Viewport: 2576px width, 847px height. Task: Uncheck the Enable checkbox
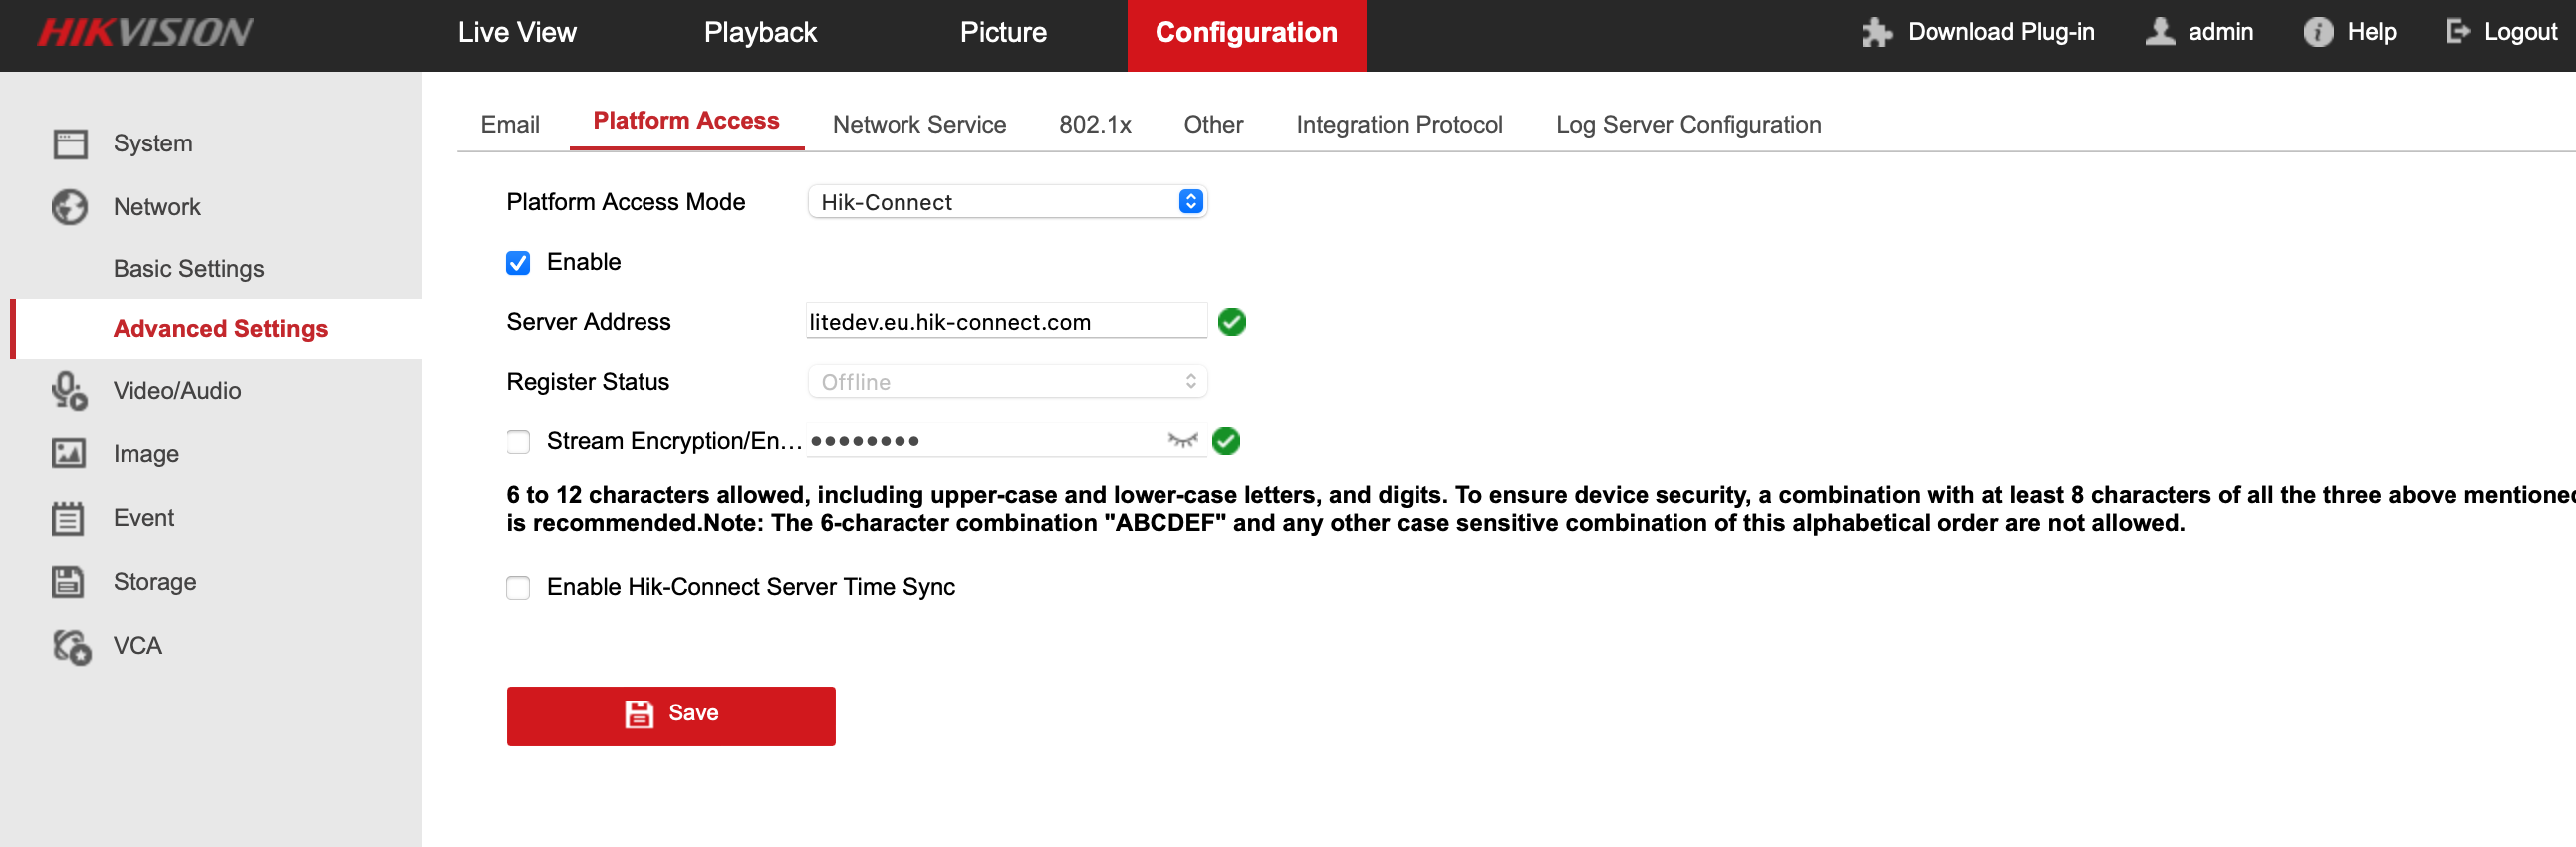(x=518, y=263)
